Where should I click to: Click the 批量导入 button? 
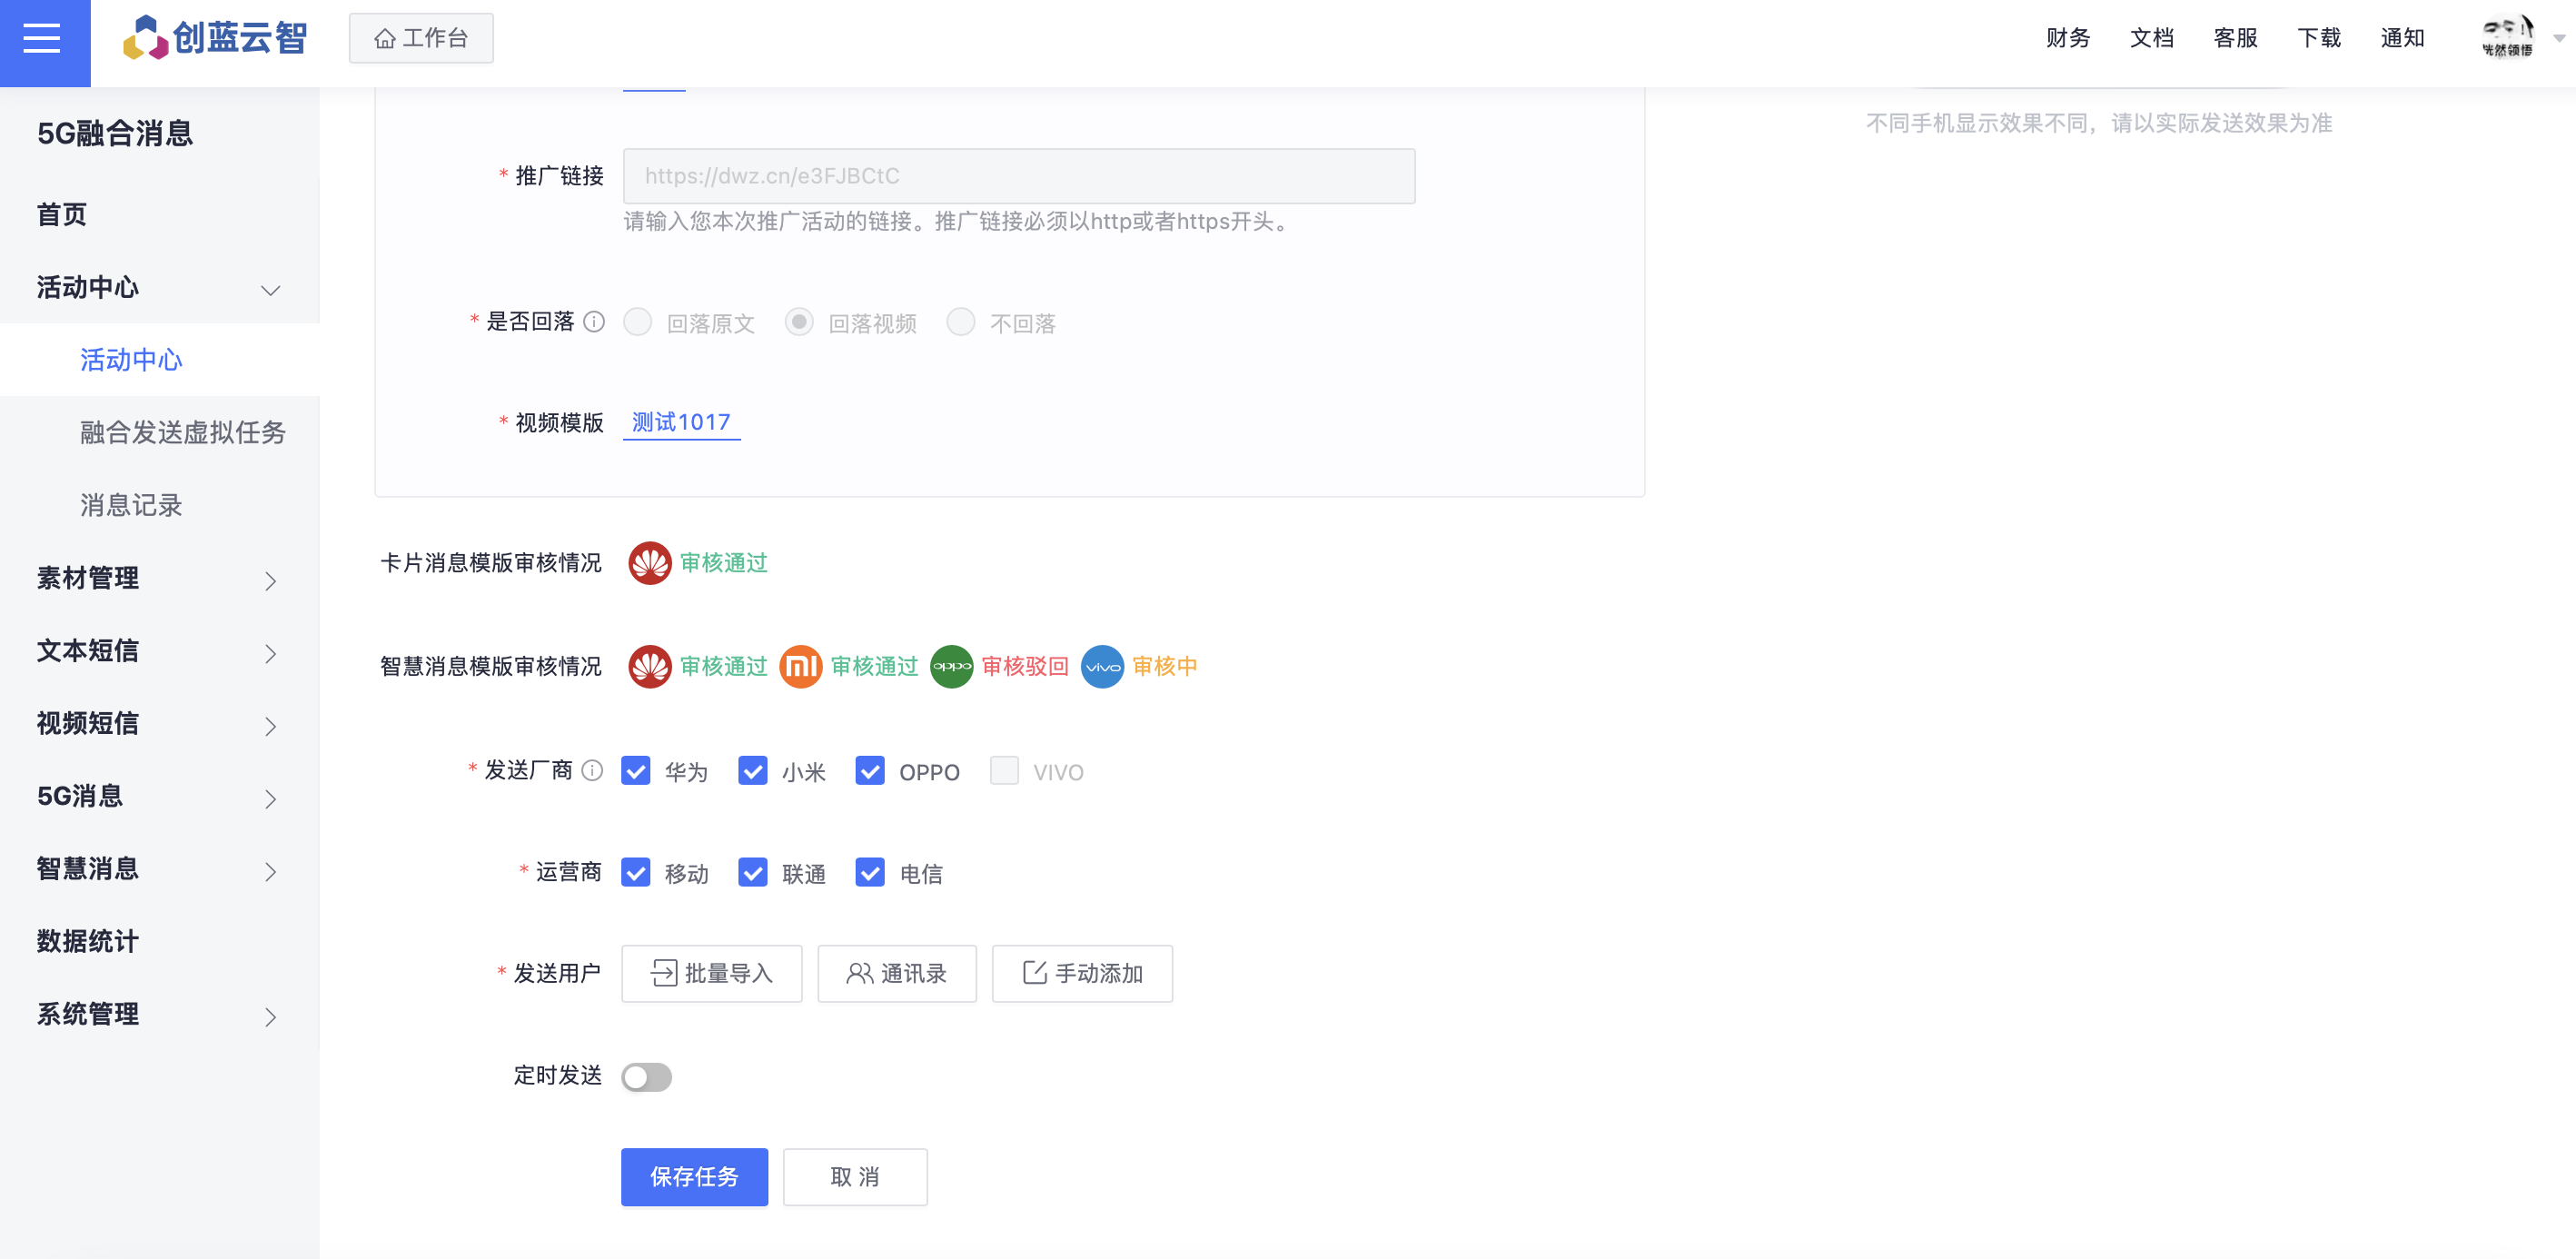(711, 973)
